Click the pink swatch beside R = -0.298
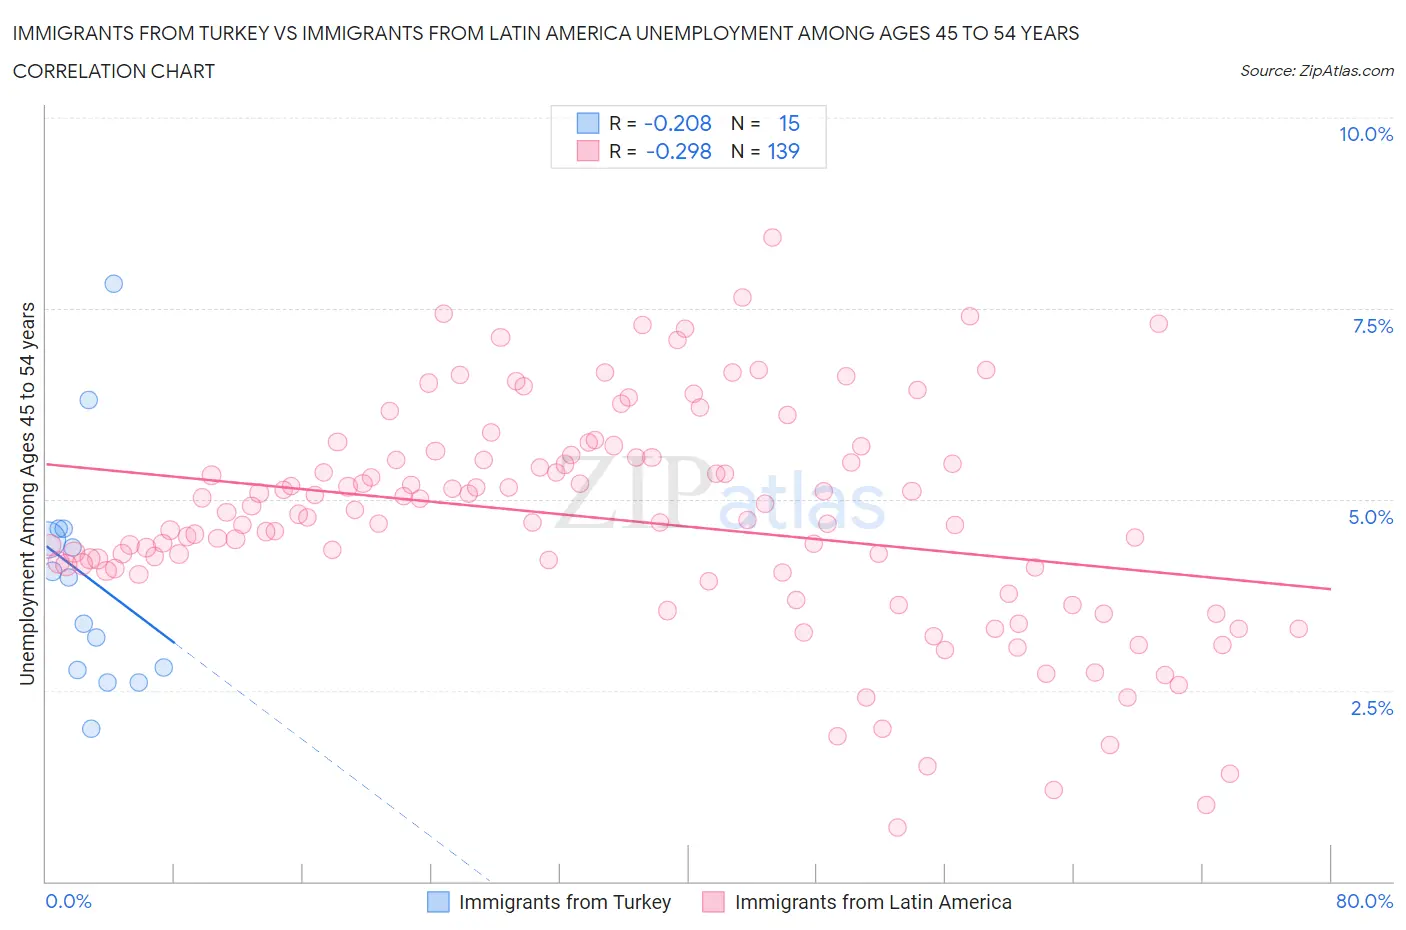Image resolution: width=1406 pixels, height=930 pixels. pyautogui.click(x=587, y=152)
